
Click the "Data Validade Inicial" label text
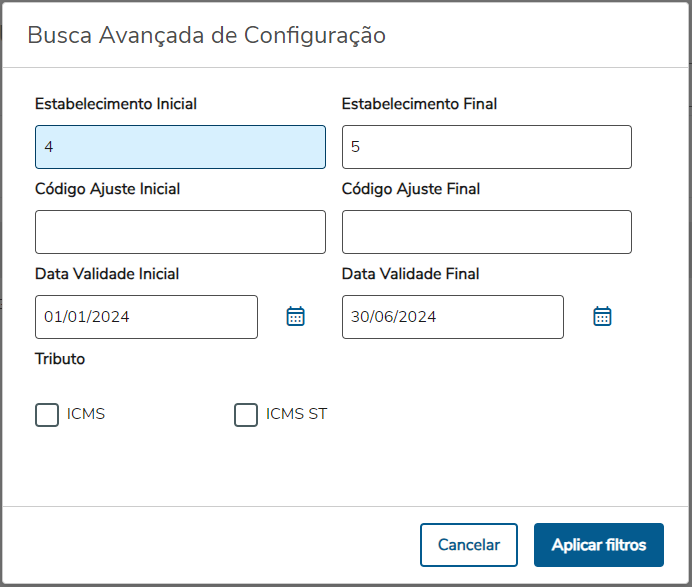(107, 274)
